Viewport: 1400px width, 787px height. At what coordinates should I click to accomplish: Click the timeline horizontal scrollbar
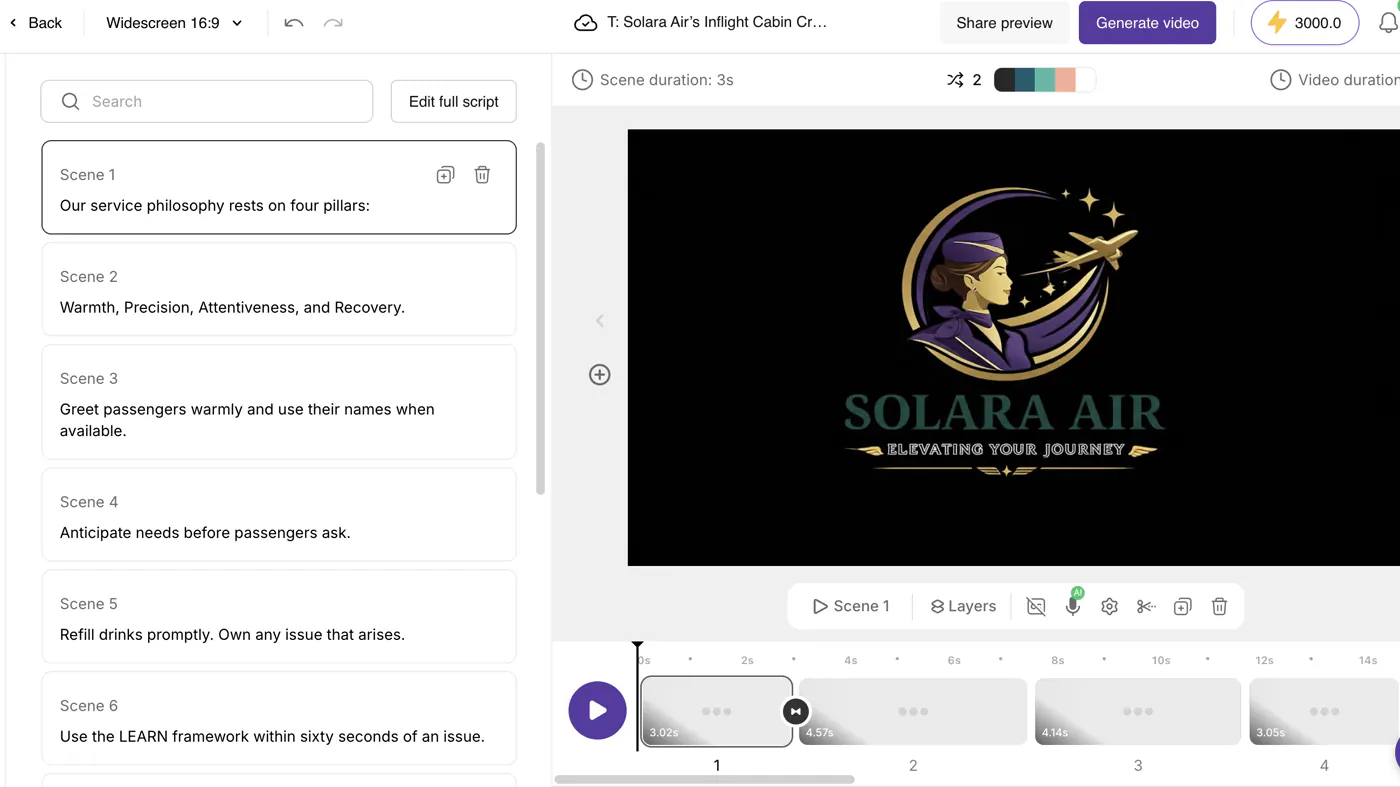click(704, 779)
